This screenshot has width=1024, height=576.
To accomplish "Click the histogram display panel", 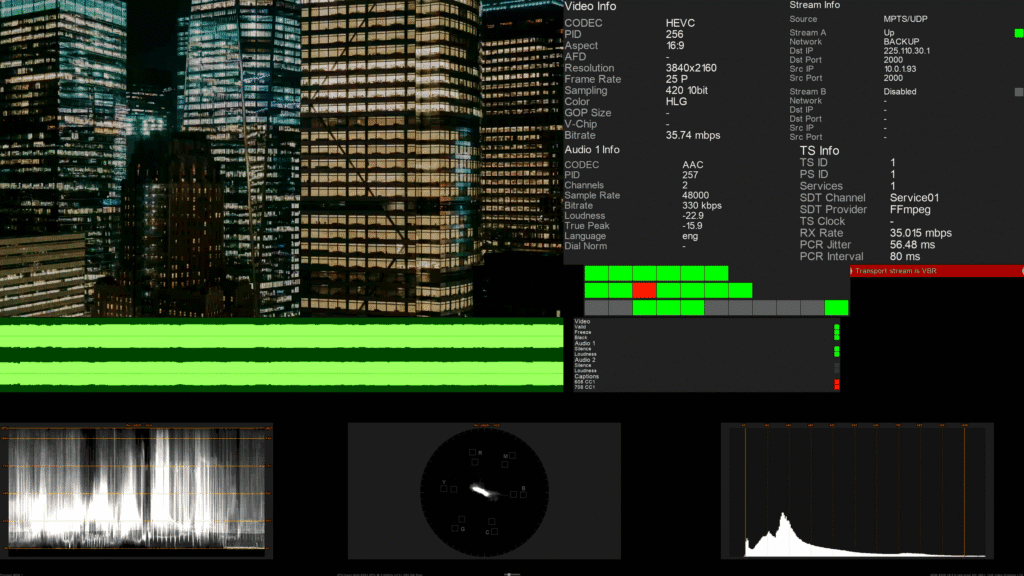I will pos(855,490).
